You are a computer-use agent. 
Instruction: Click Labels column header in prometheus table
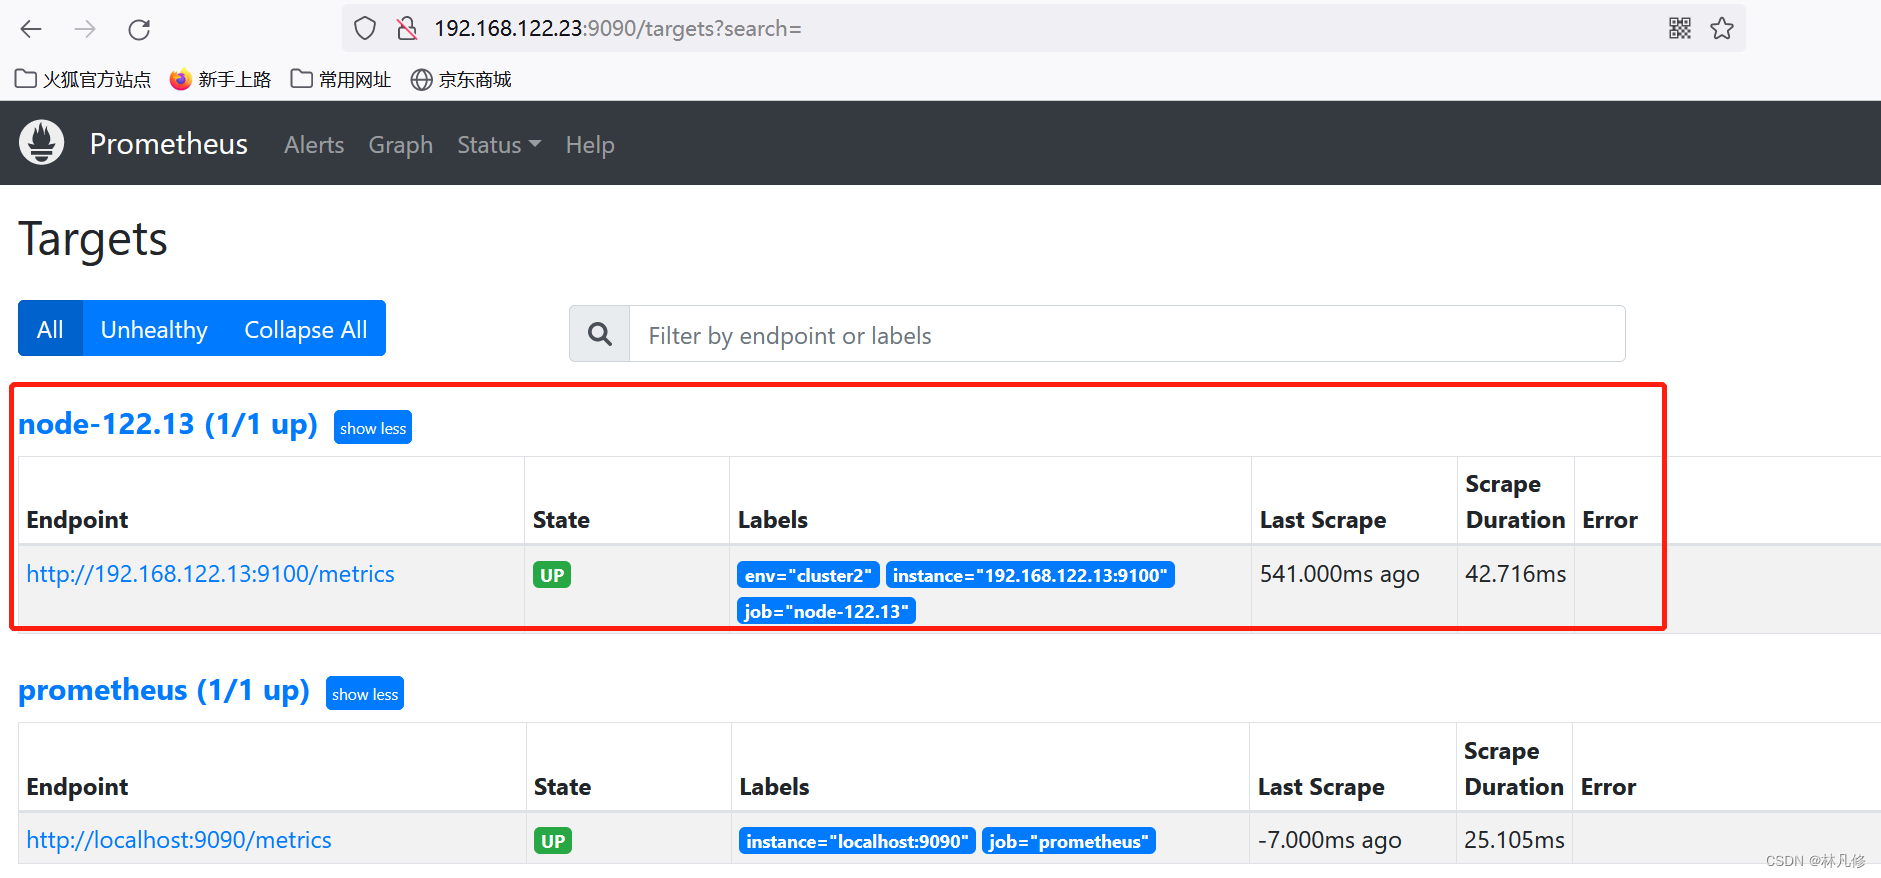coord(774,787)
